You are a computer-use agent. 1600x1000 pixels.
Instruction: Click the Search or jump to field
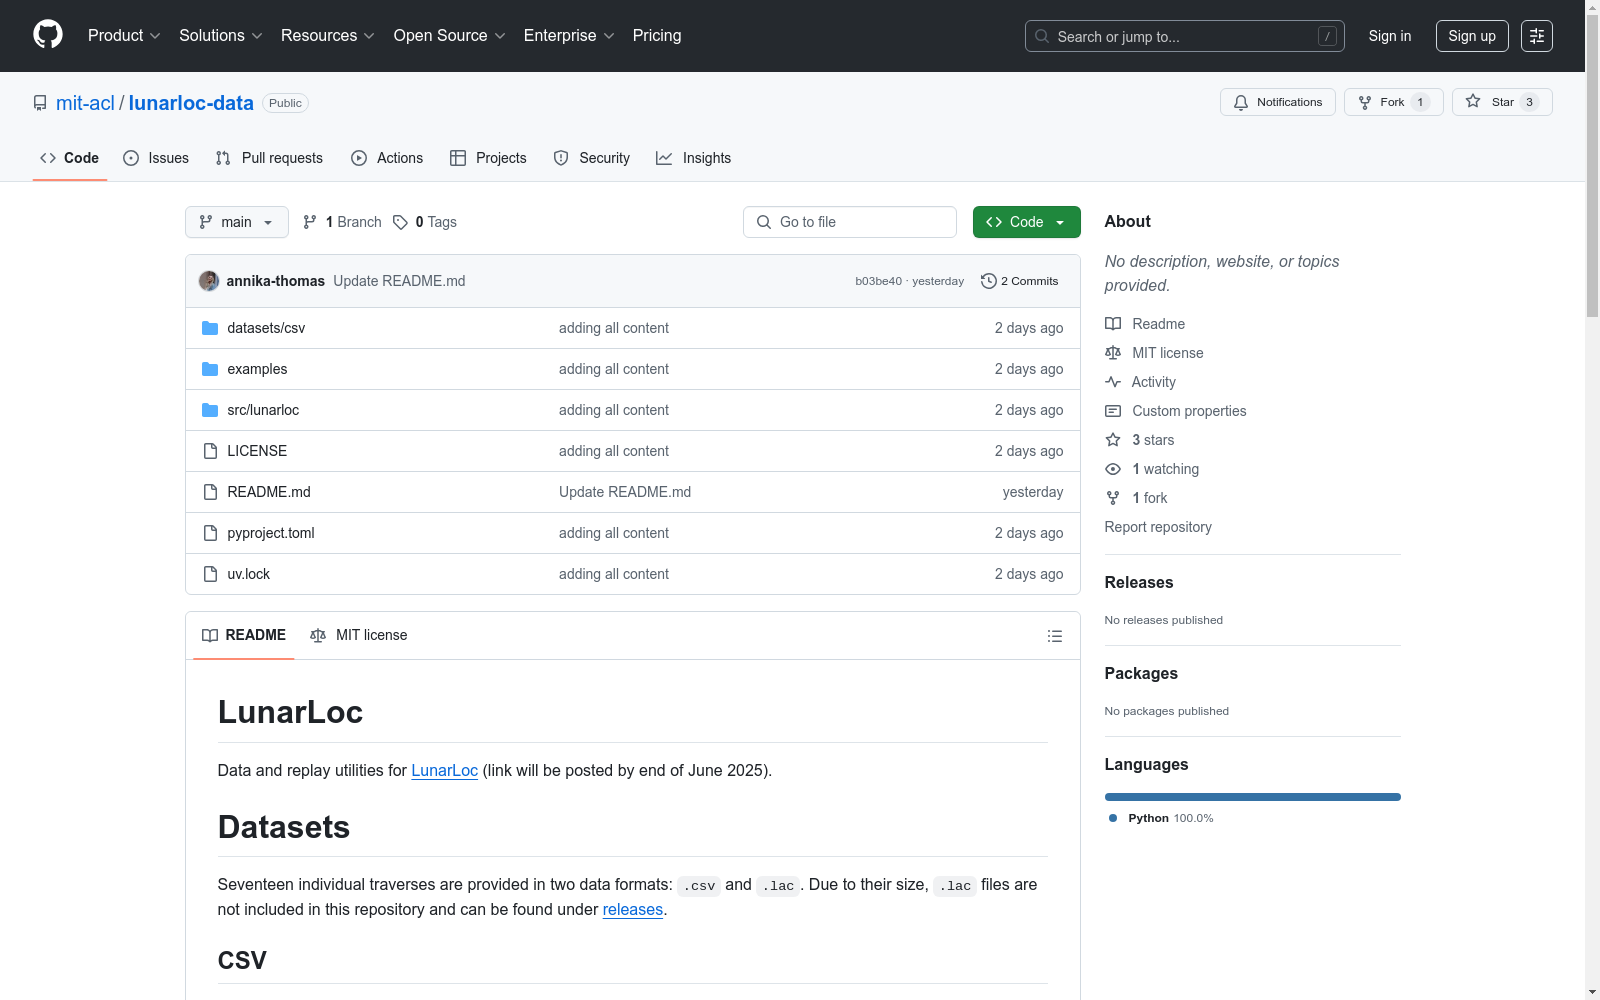[1185, 36]
